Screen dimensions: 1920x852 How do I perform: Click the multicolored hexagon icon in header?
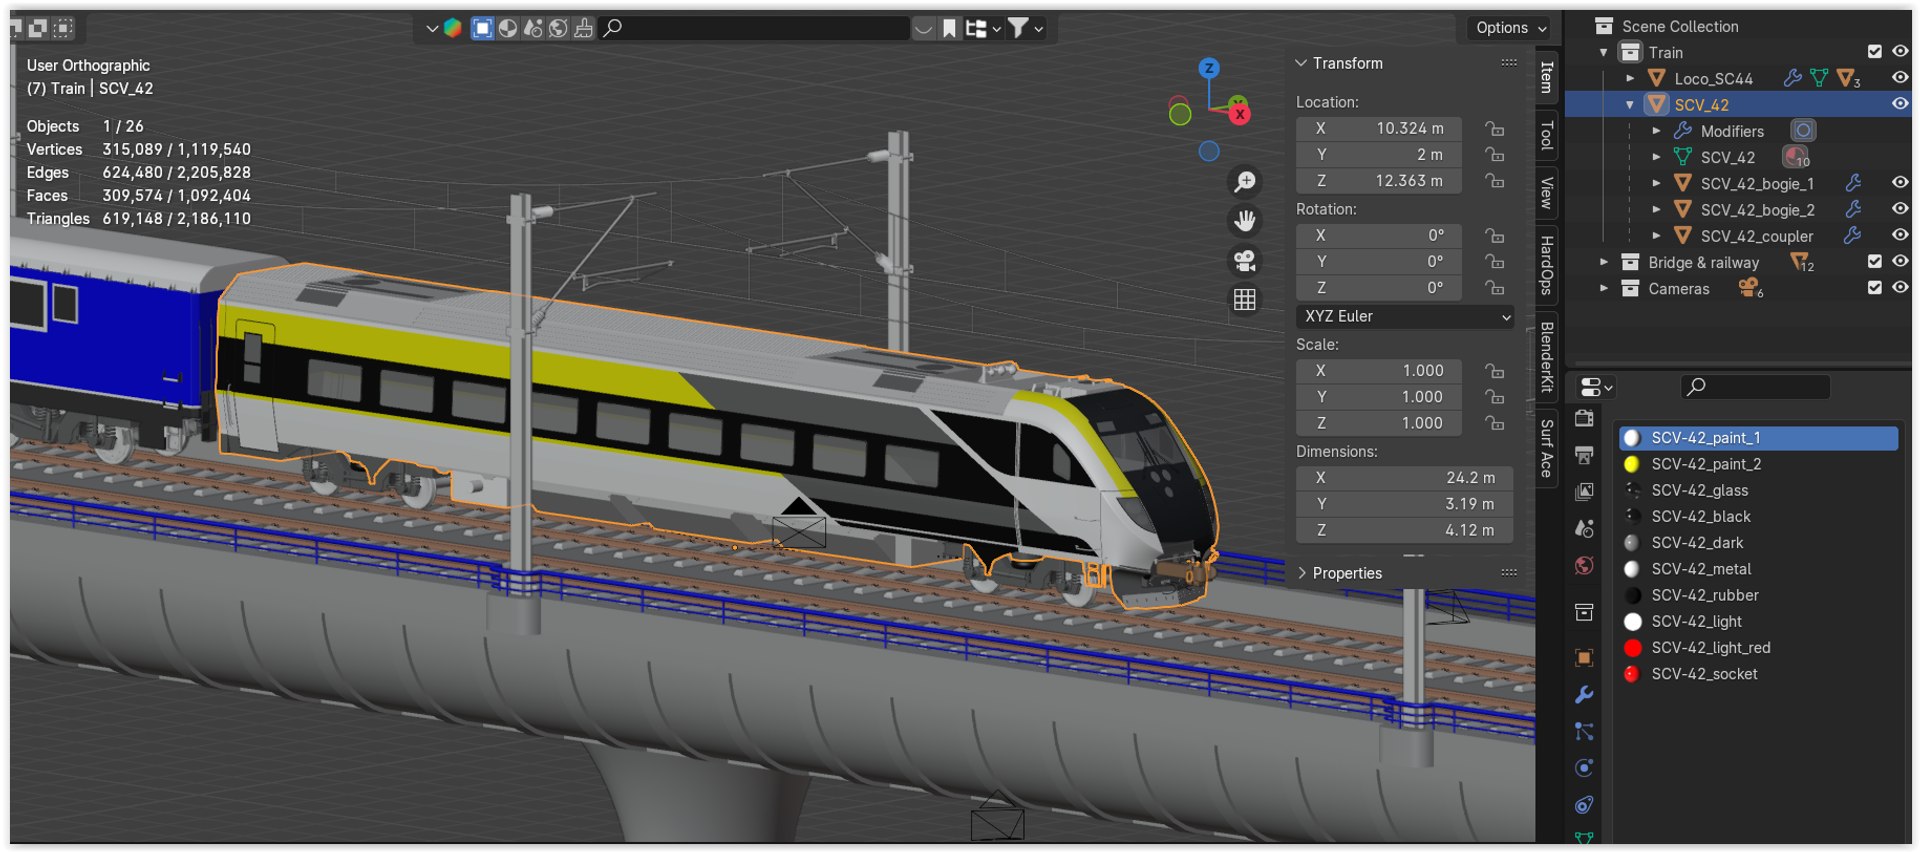(x=453, y=28)
